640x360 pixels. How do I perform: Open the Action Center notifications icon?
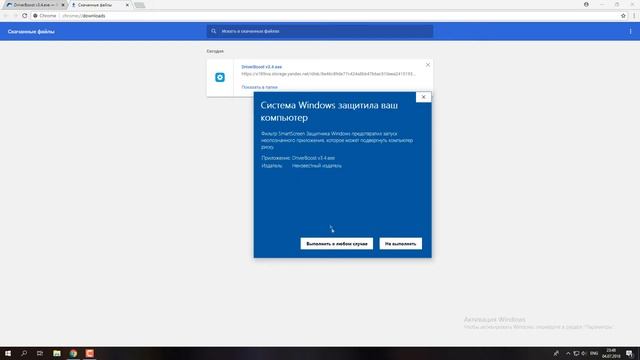pos(630,353)
